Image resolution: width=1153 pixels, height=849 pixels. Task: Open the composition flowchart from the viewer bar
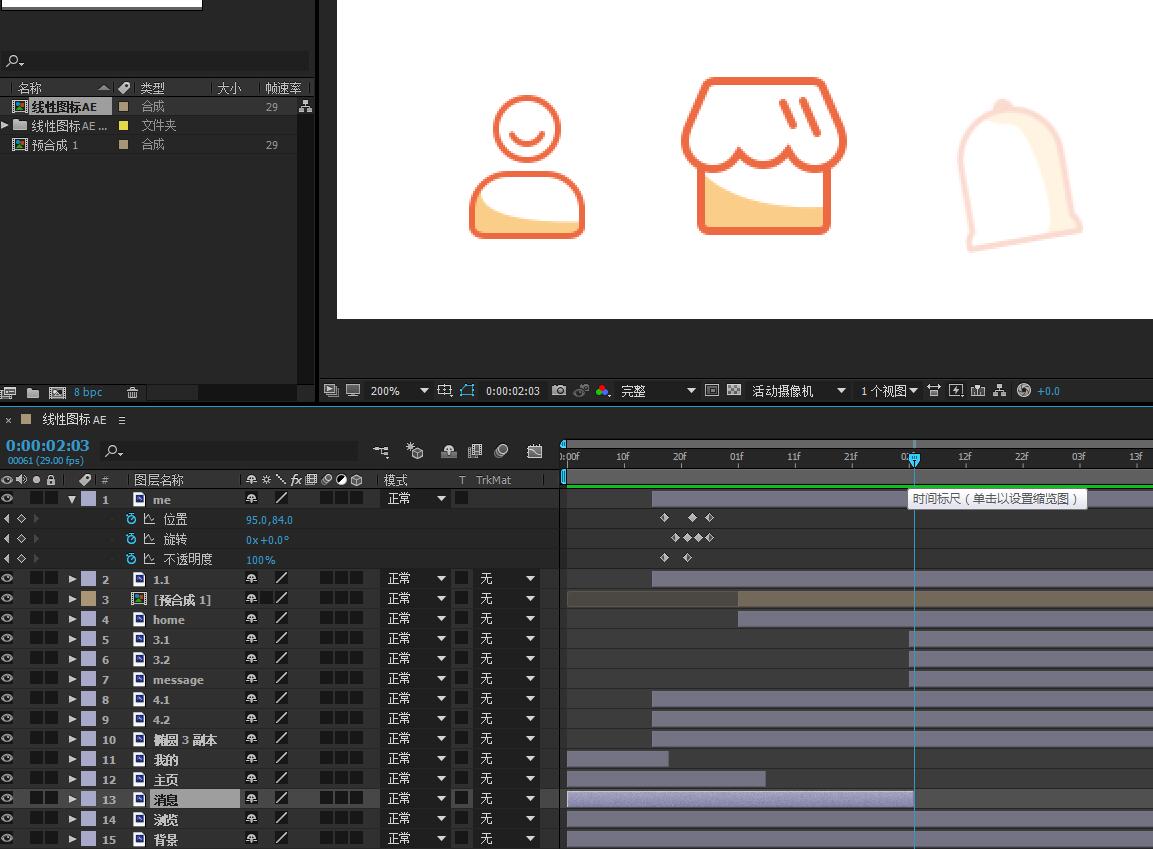[x=999, y=391]
